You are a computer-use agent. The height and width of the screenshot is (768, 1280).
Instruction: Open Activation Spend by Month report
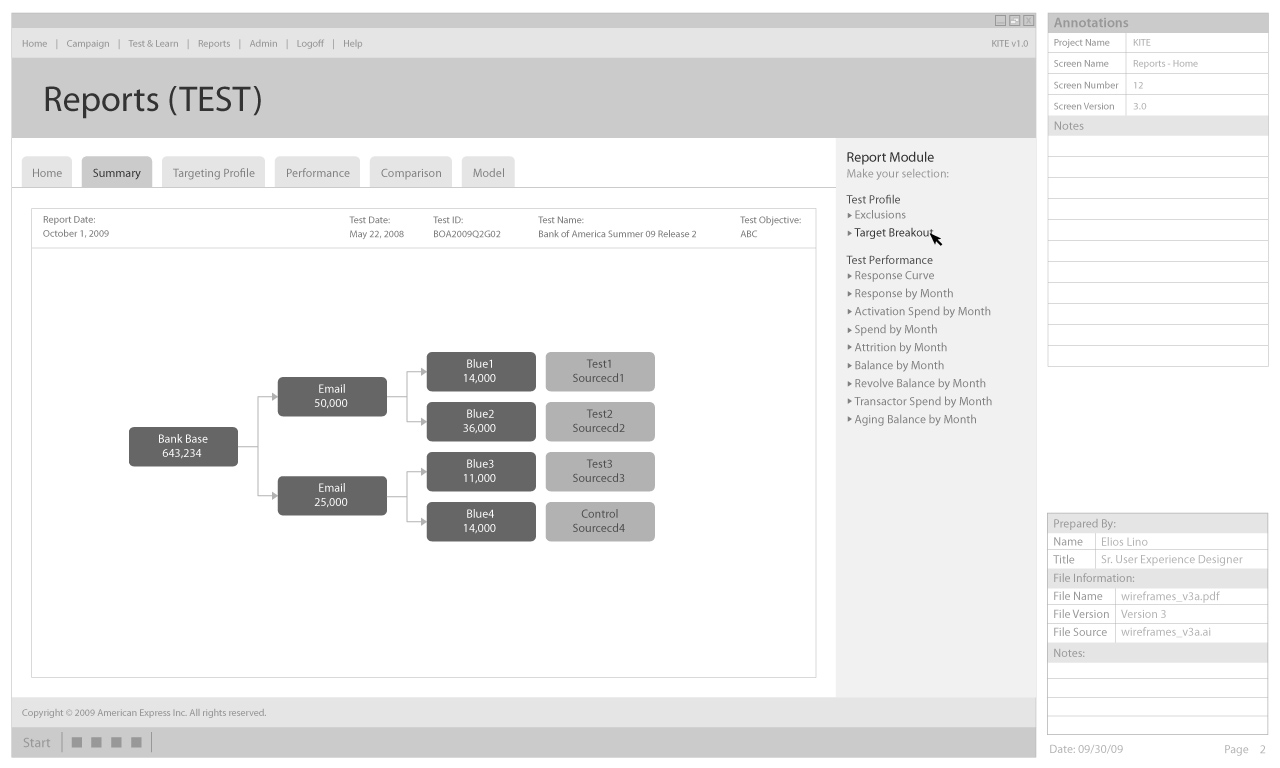[x=922, y=312]
